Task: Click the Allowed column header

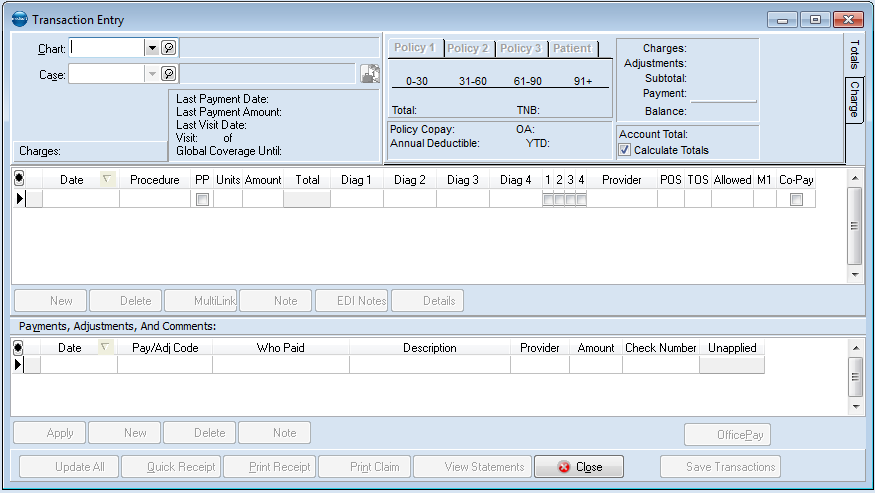Action: point(732,179)
